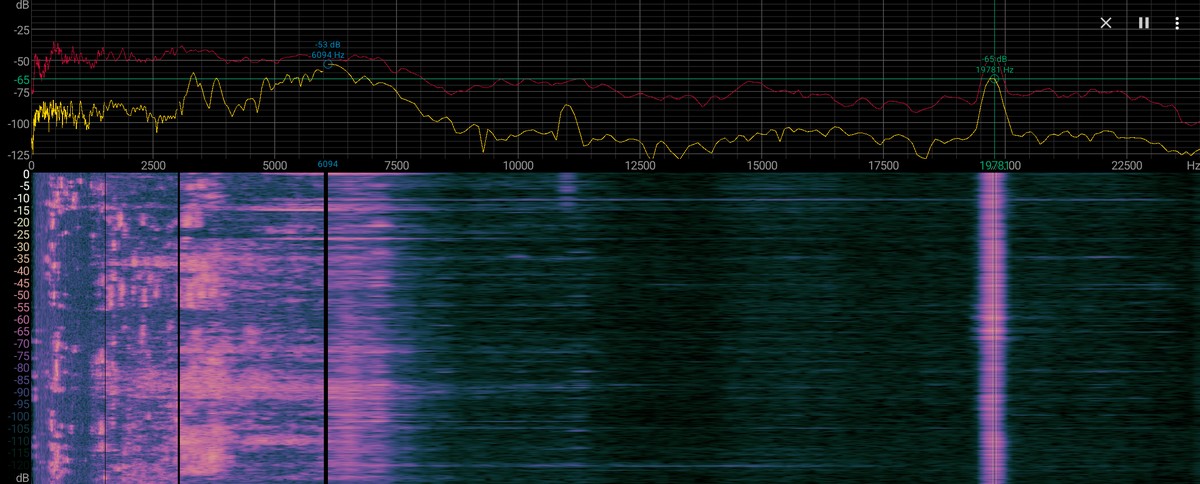Tap the -100 dB label on spectrum axis

point(19,124)
